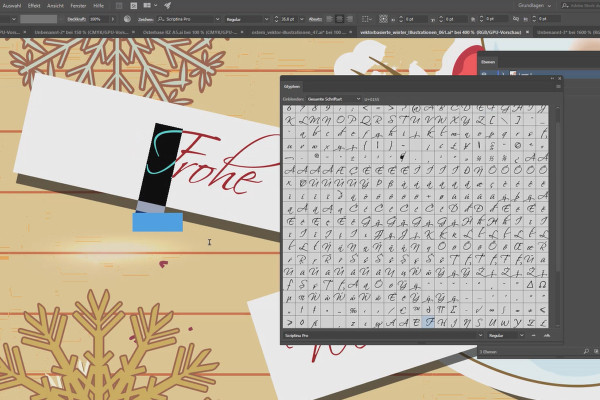
Task: Click the Omega glyph in the grid
Action: [542, 284]
